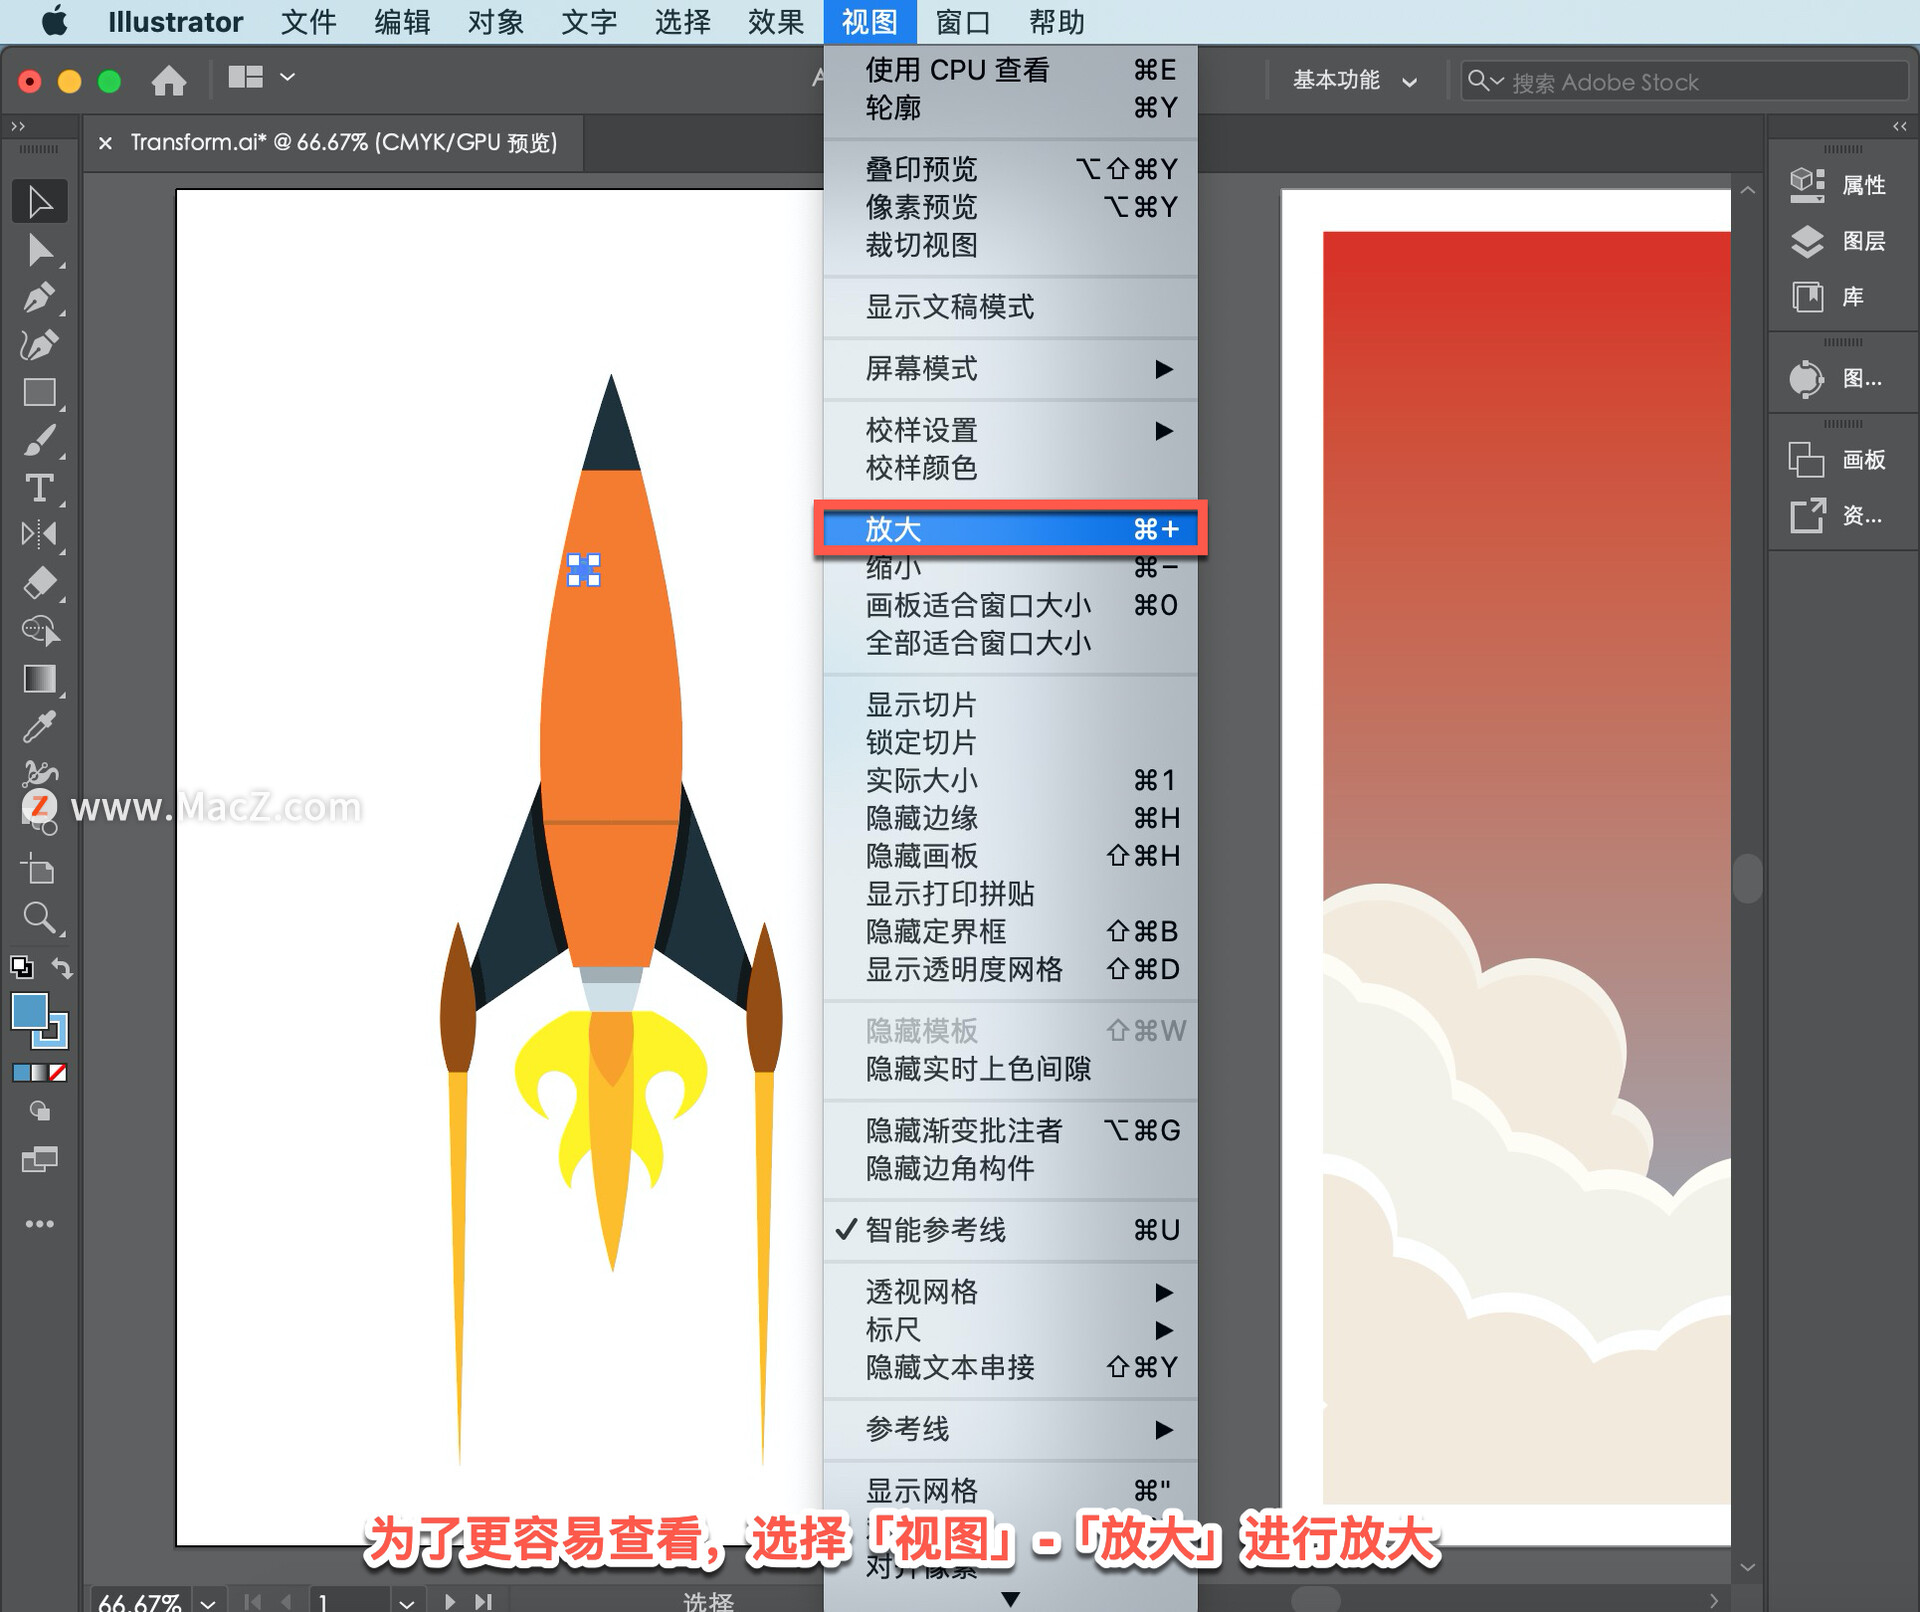1920x1612 pixels.
Task: Choose the Eyedropper tool
Action: point(39,727)
